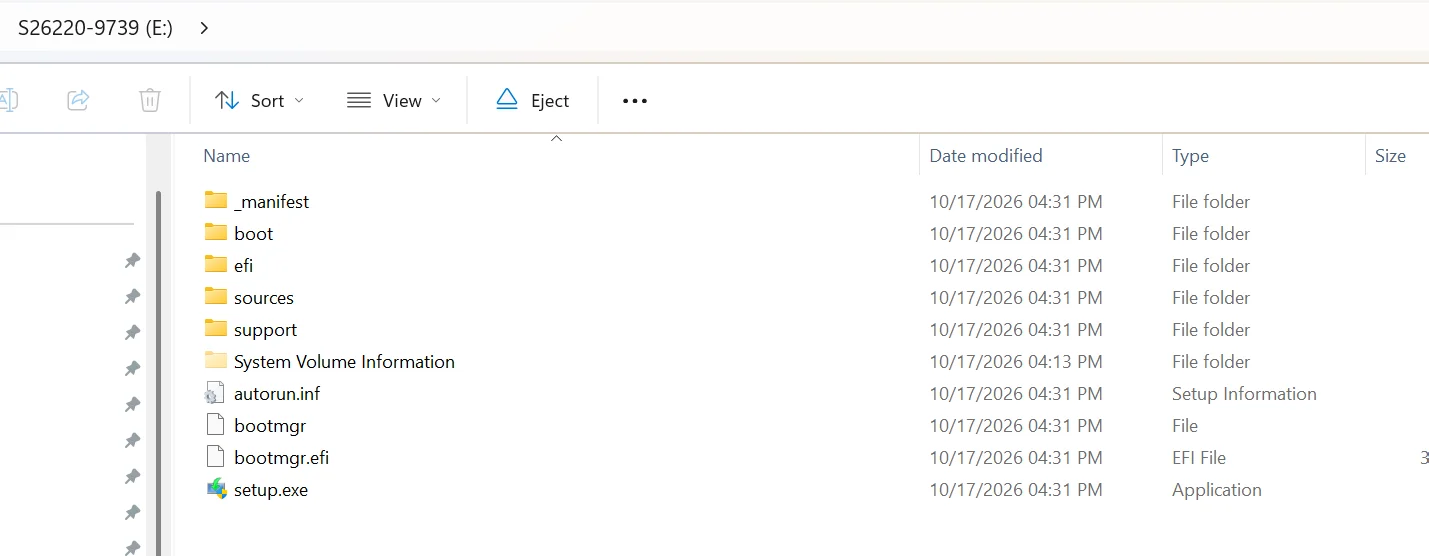
Task: Click the _manifest folder name
Action: point(272,202)
